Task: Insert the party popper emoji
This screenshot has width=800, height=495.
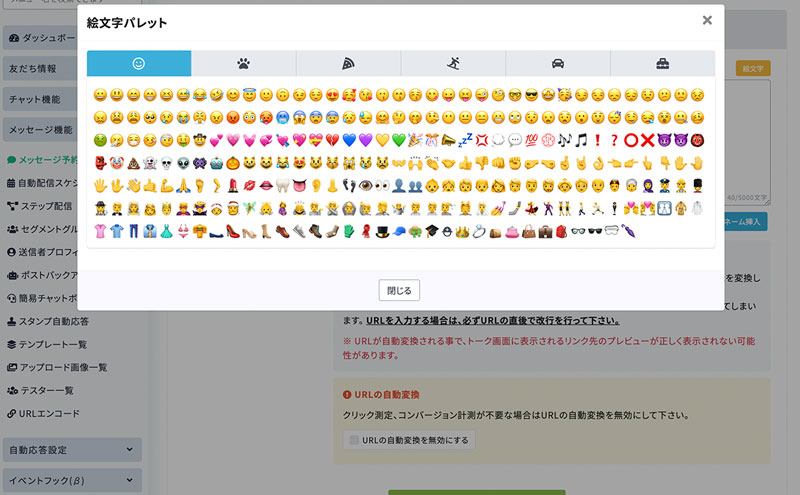Action: (x=415, y=140)
